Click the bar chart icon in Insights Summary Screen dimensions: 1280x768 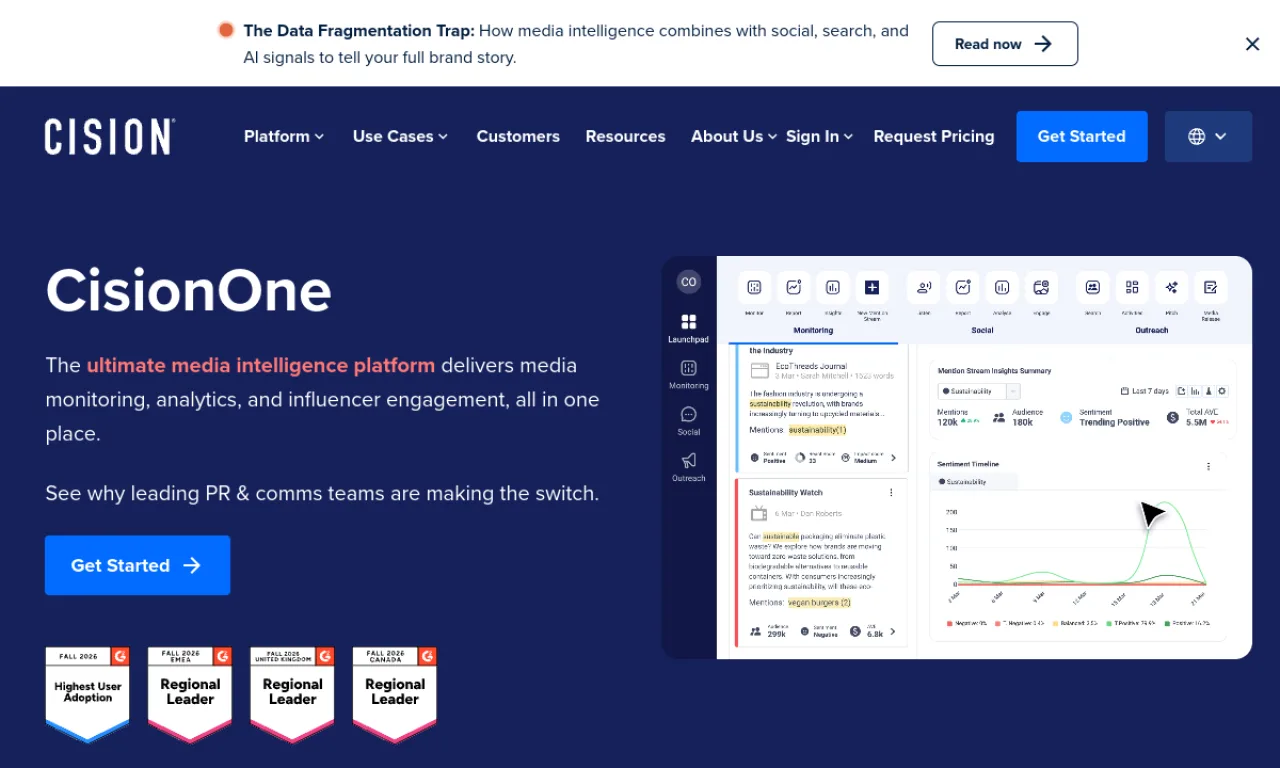pos(1195,391)
